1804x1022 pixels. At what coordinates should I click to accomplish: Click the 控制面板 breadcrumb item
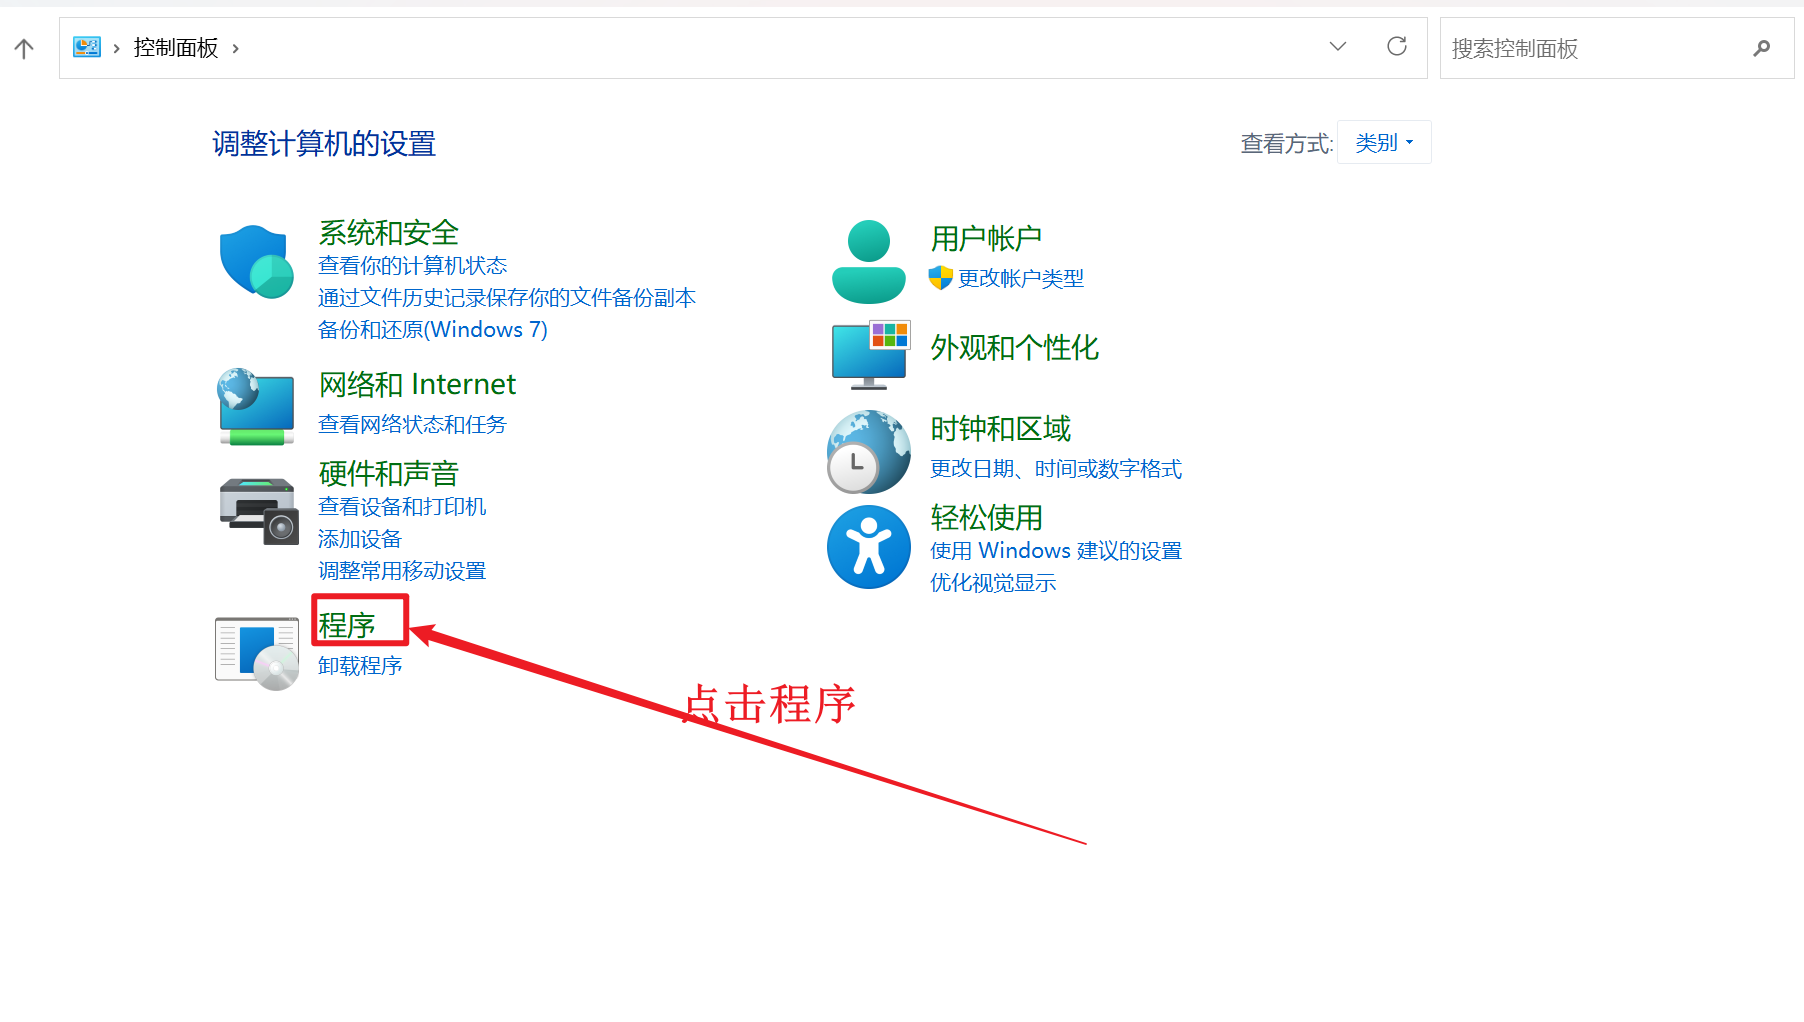click(x=176, y=48)
